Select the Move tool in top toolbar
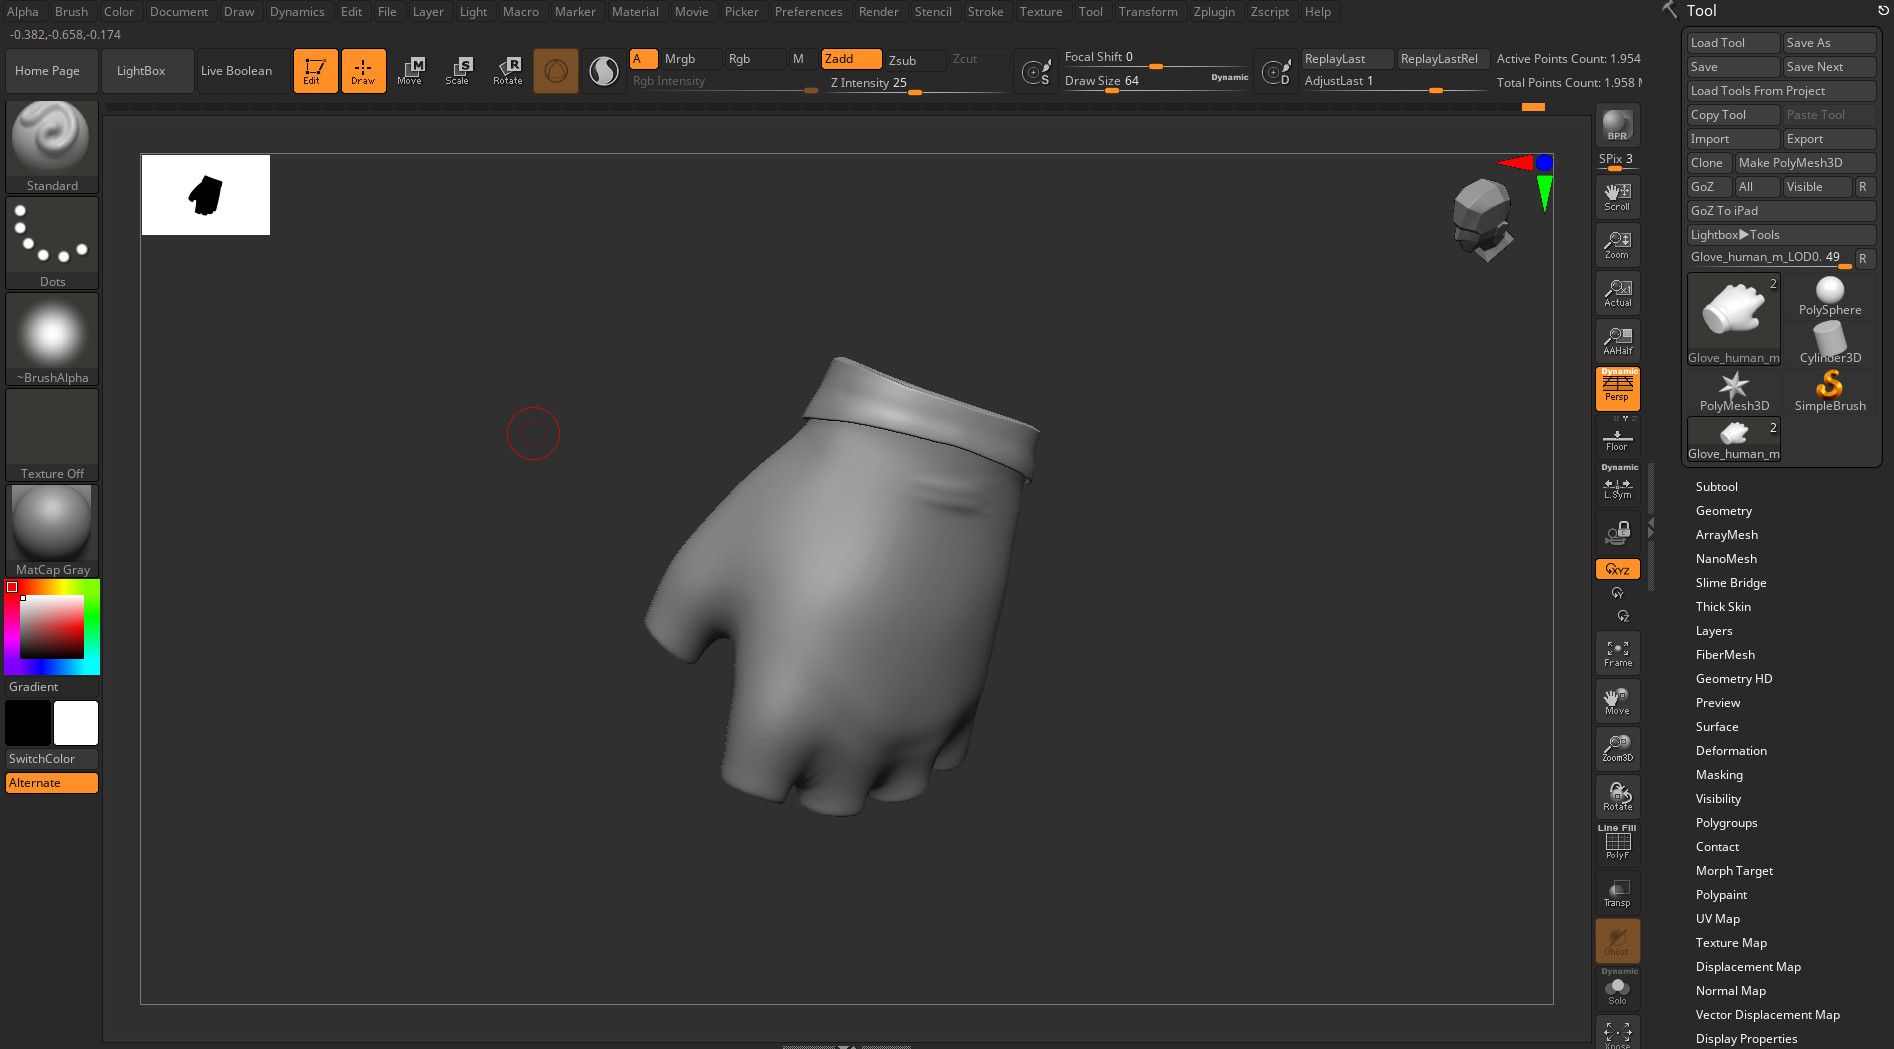This screenshot has height=1049, width=1894. pyautogui.click(x=410, y=71)
